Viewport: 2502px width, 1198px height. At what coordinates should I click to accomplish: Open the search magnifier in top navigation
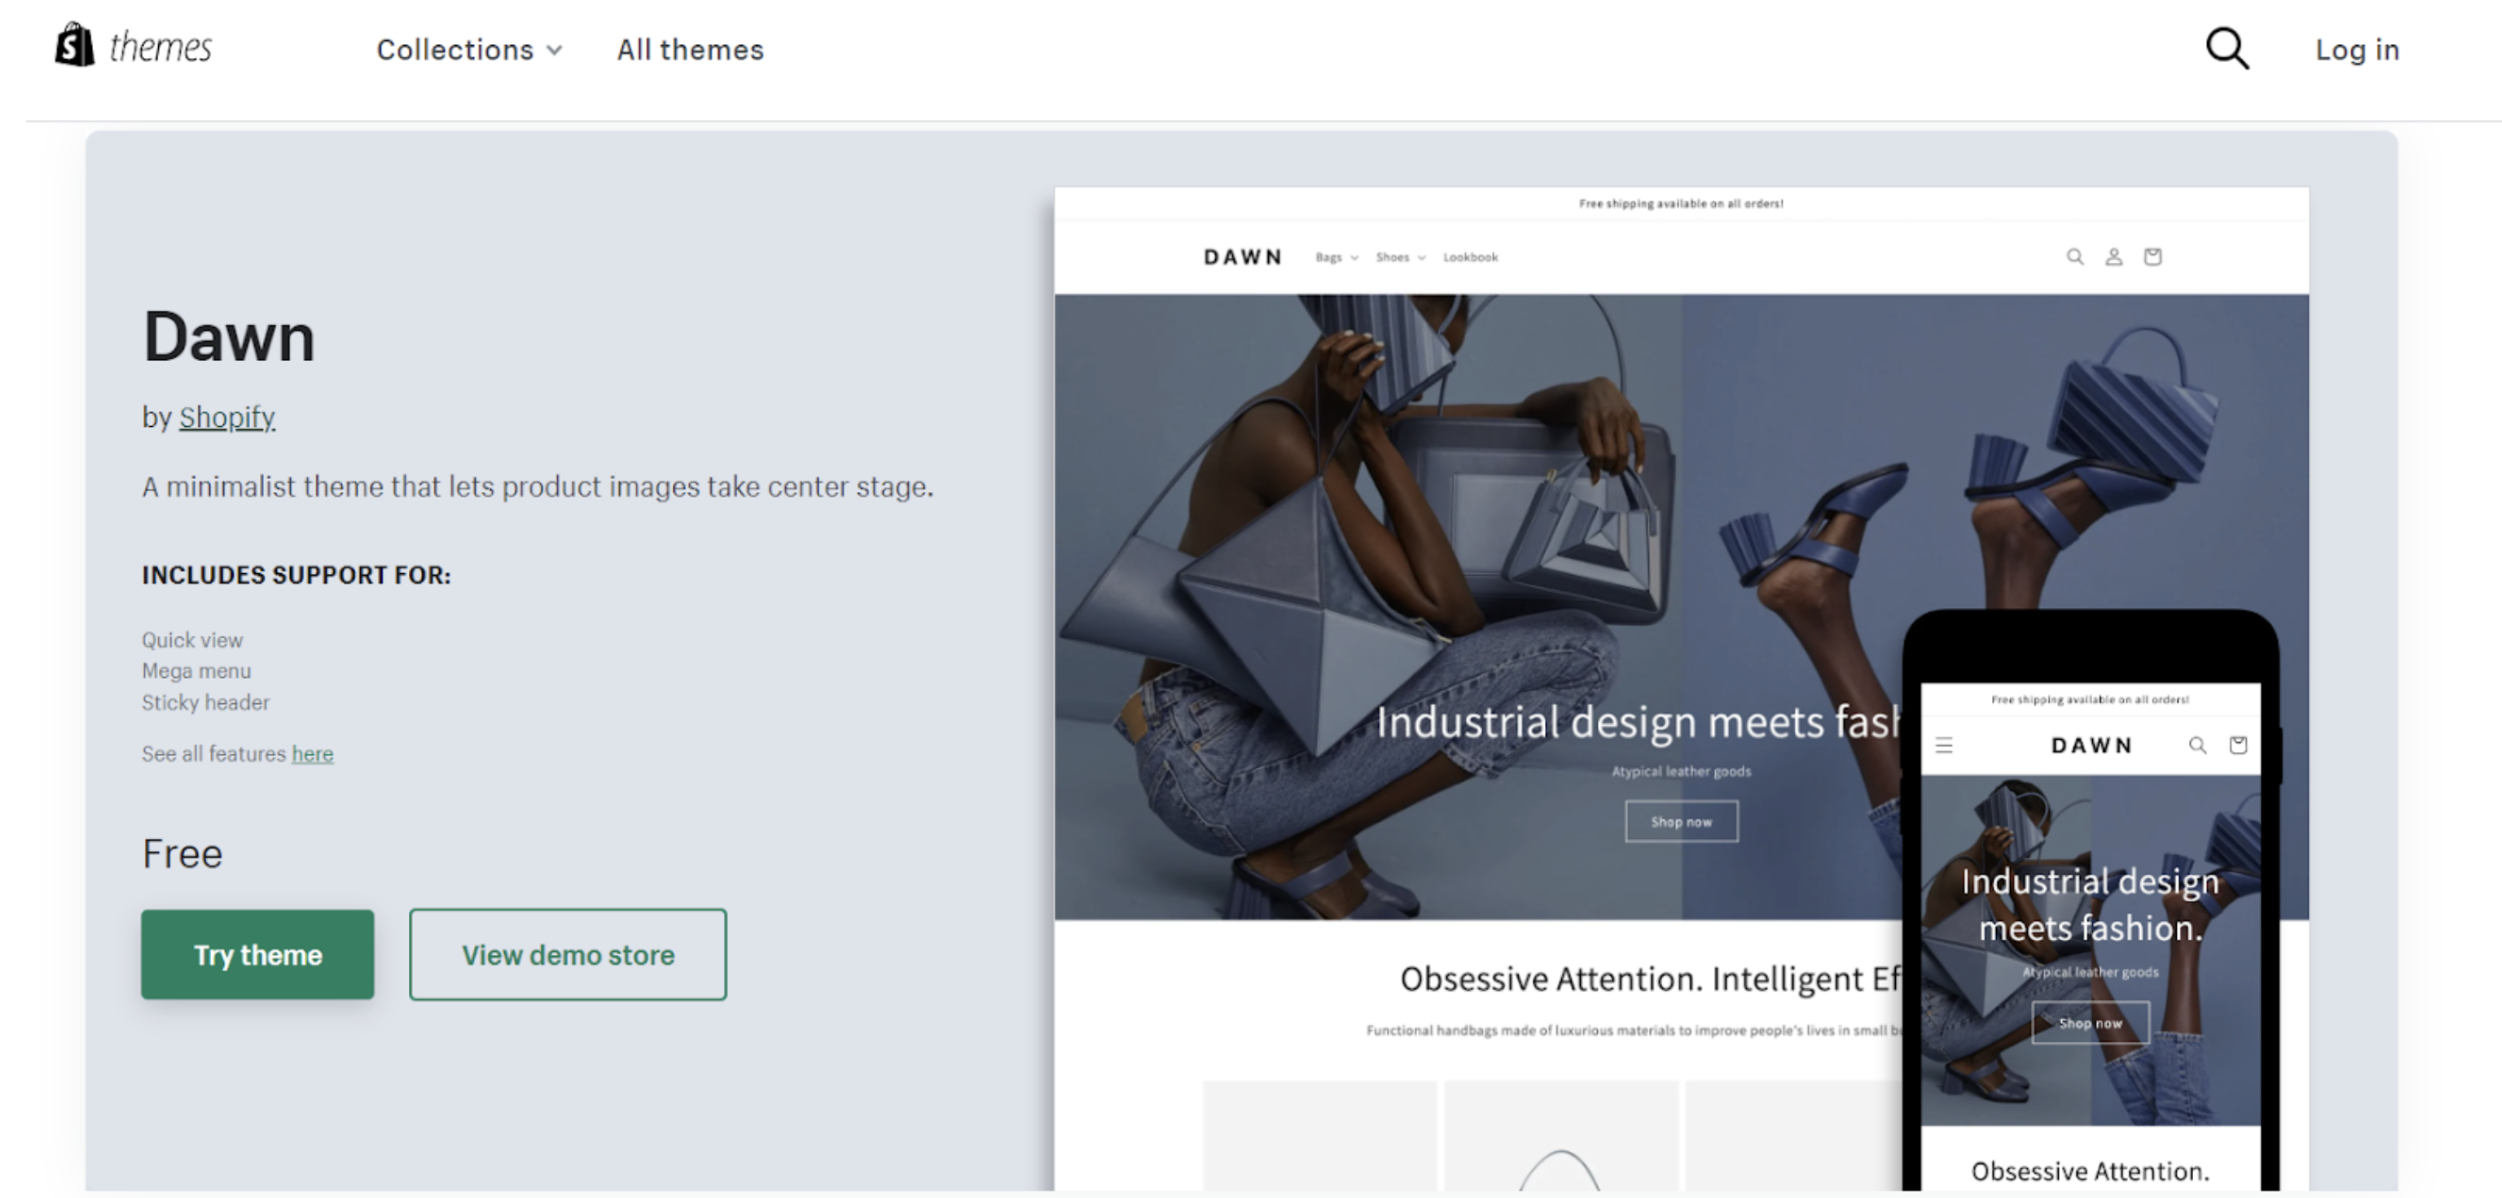coord(2227,48)
